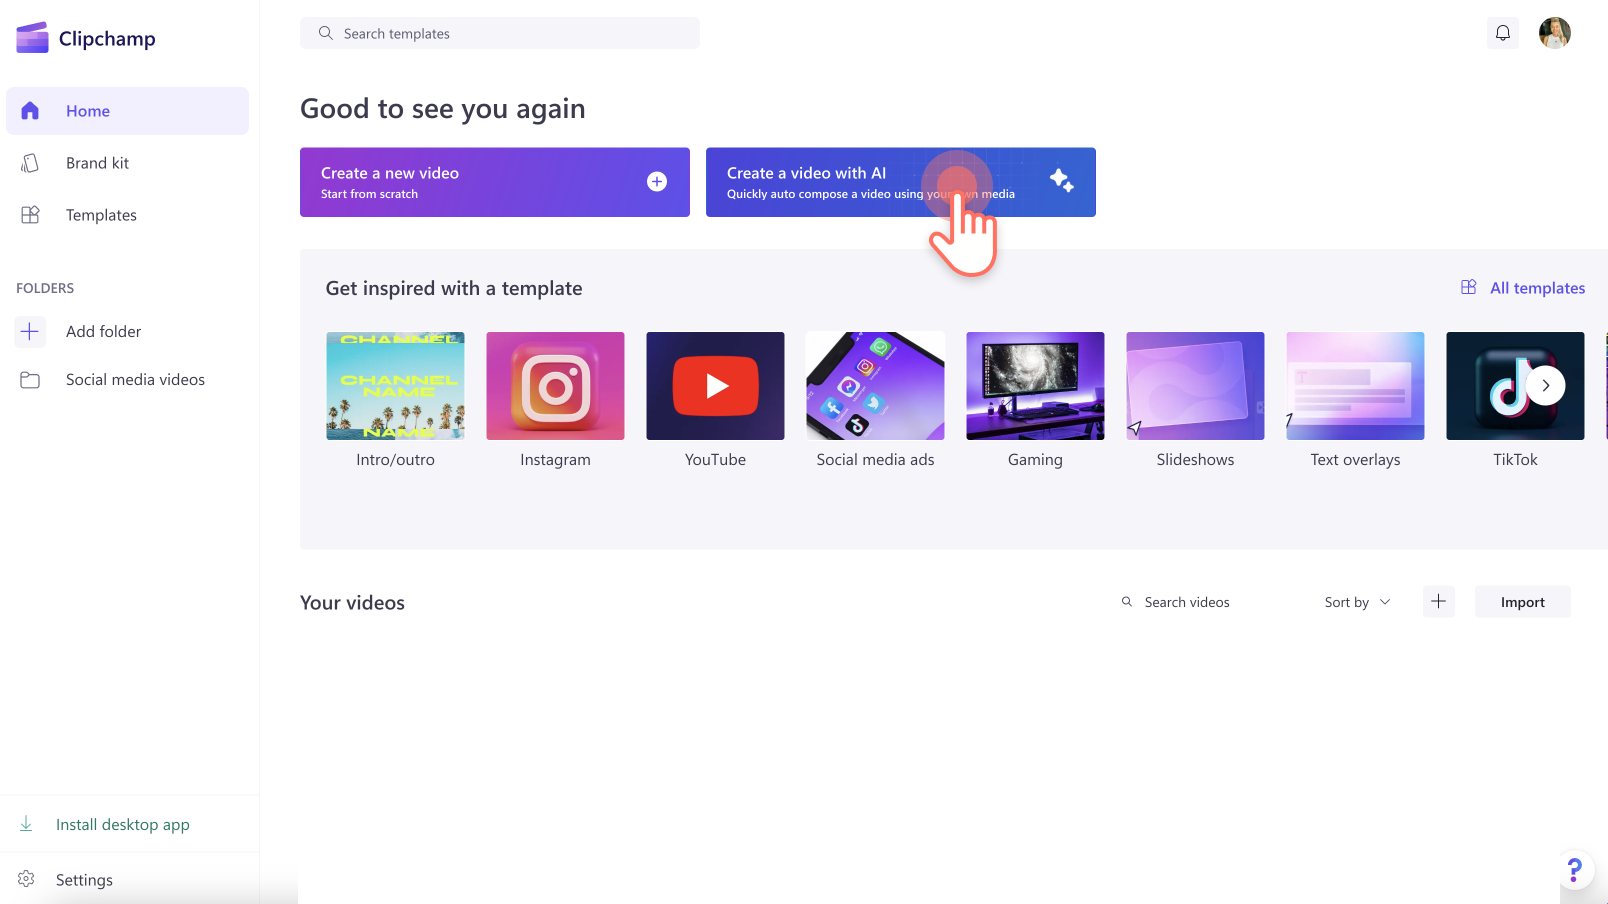This screenshot has width=1608, height=904.
Task: Open the Gaming template thumbnail
Action: (1035, 386)
